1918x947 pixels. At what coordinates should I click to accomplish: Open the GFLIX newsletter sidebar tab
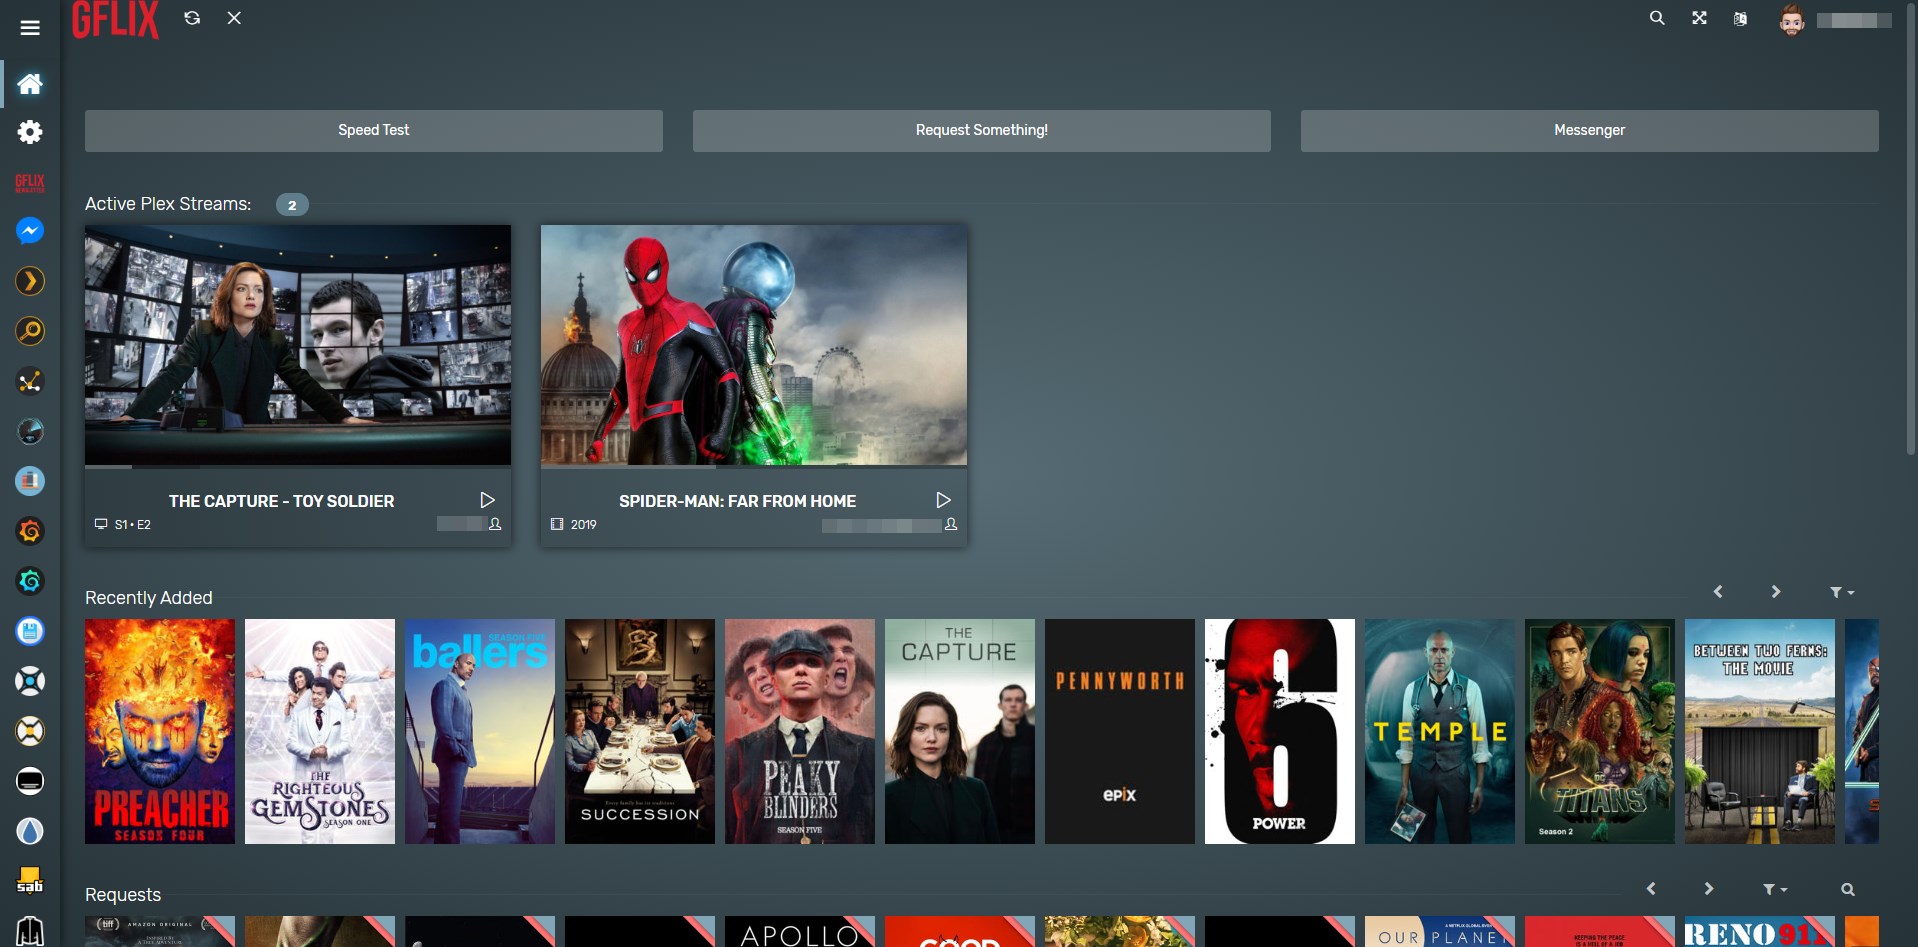30,182
